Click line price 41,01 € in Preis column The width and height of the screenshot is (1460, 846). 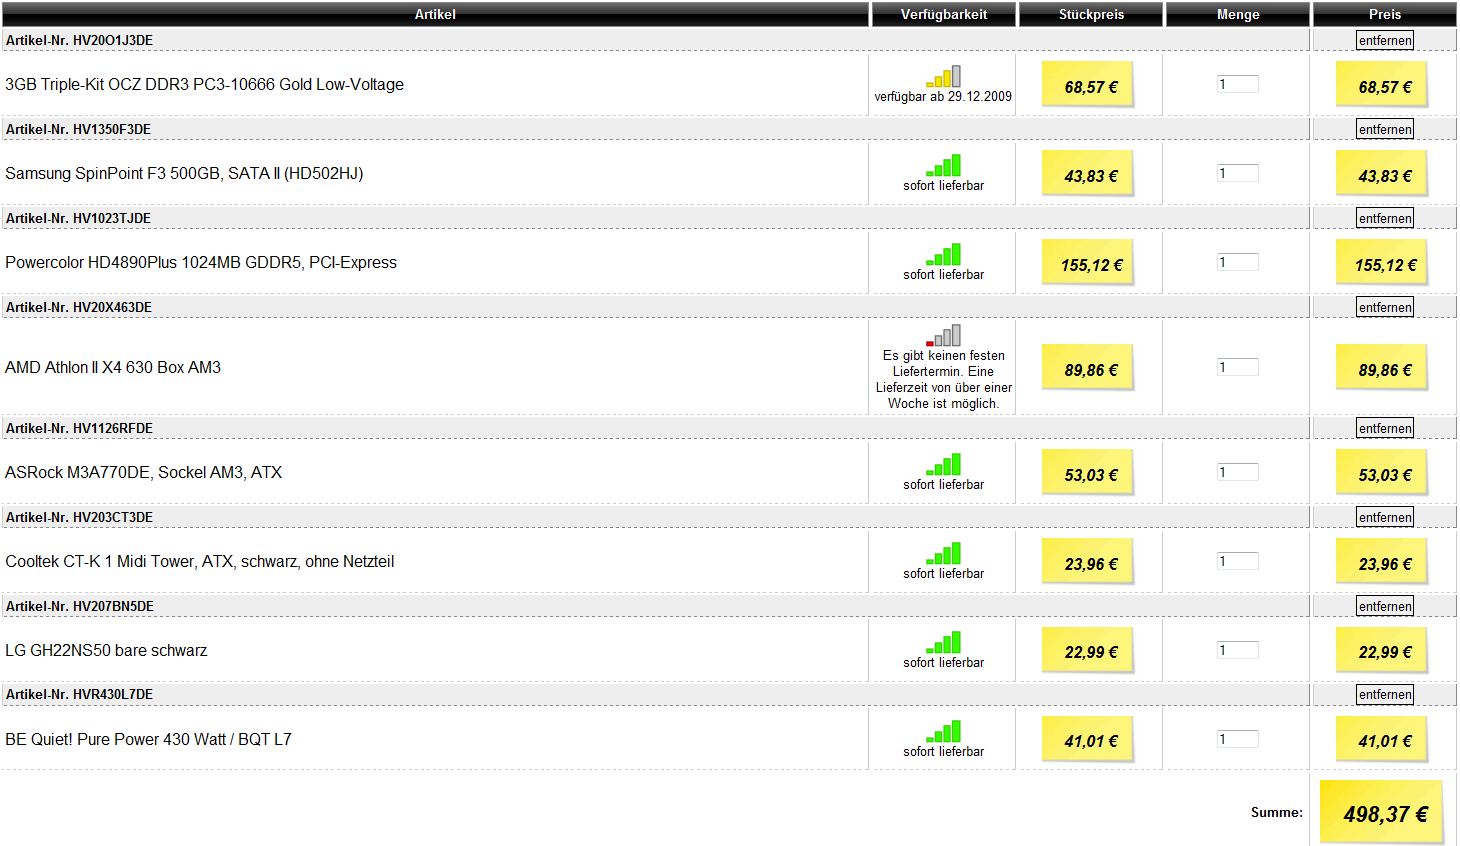[x=1382, y=739]
